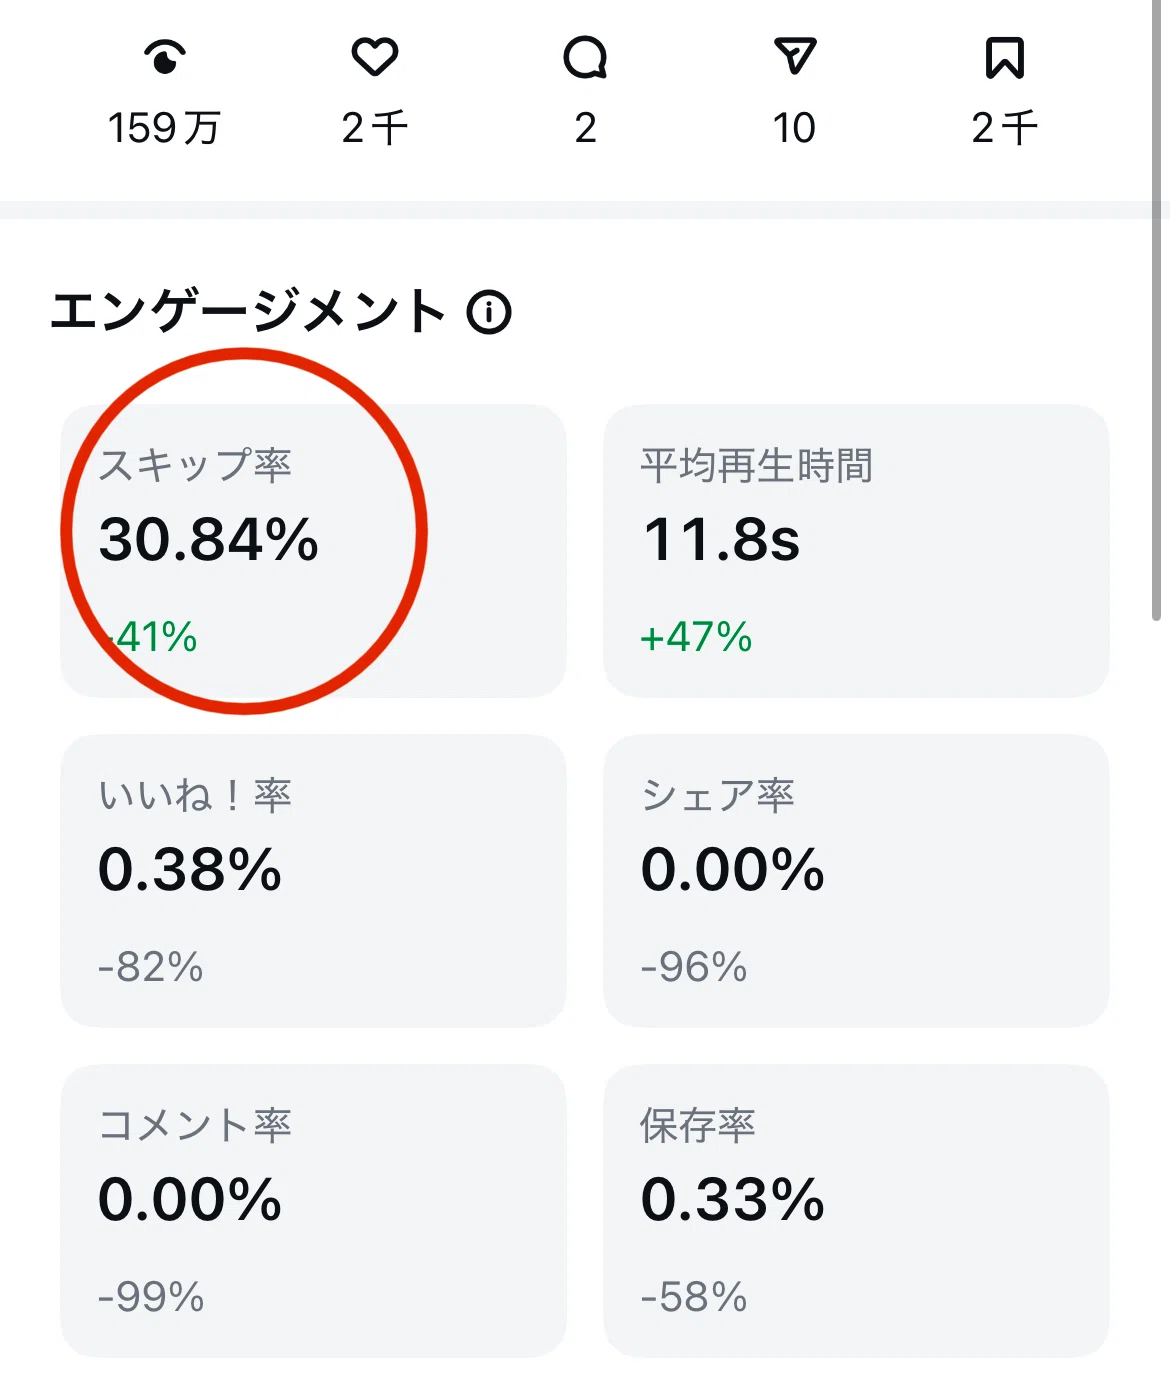1170x1377 pixels.
Task: Tap the views eye icon
Action: click(165, 57)
